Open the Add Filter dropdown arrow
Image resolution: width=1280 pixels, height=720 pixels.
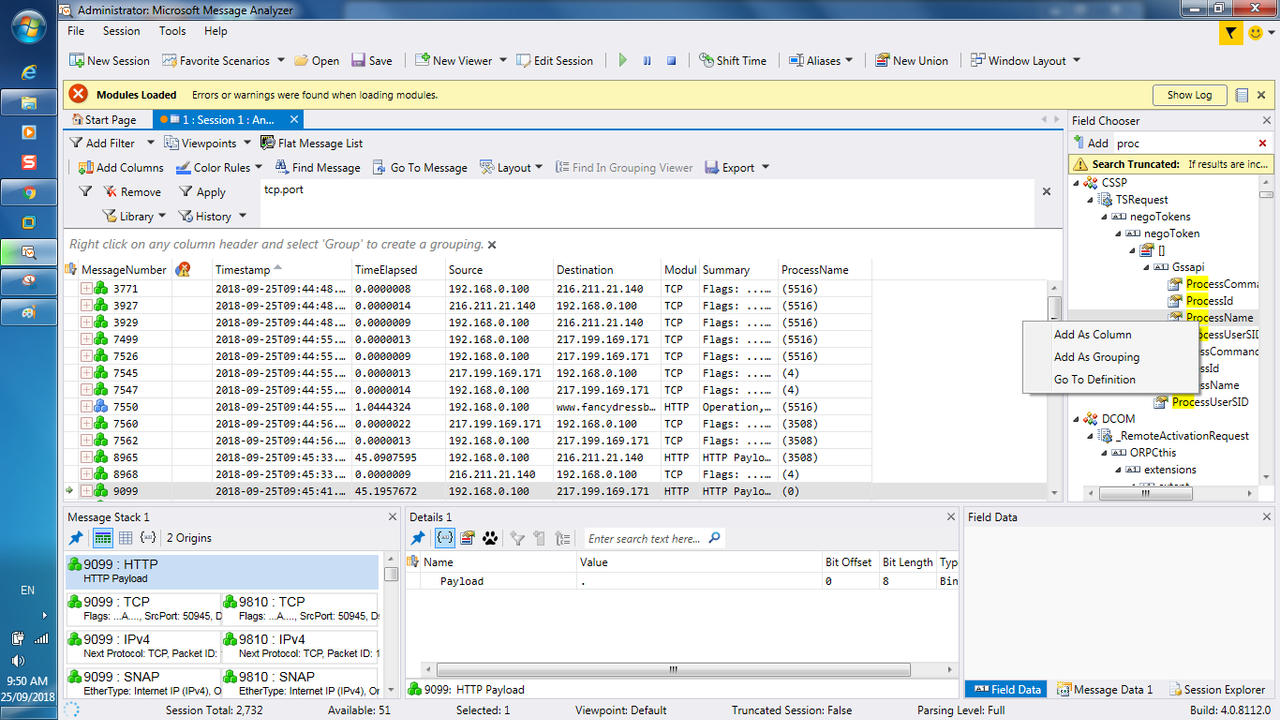(x=151, y=143)
